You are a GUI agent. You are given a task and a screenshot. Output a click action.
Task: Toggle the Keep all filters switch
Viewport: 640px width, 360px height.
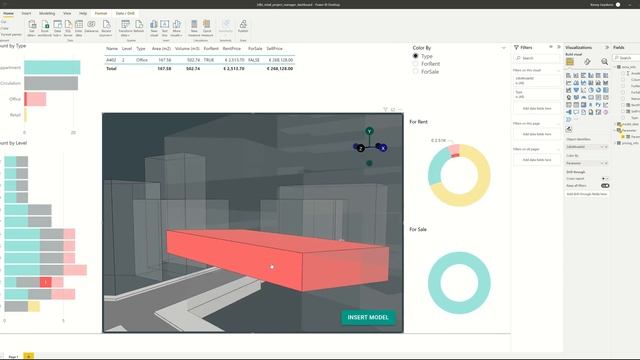(605, 186)
